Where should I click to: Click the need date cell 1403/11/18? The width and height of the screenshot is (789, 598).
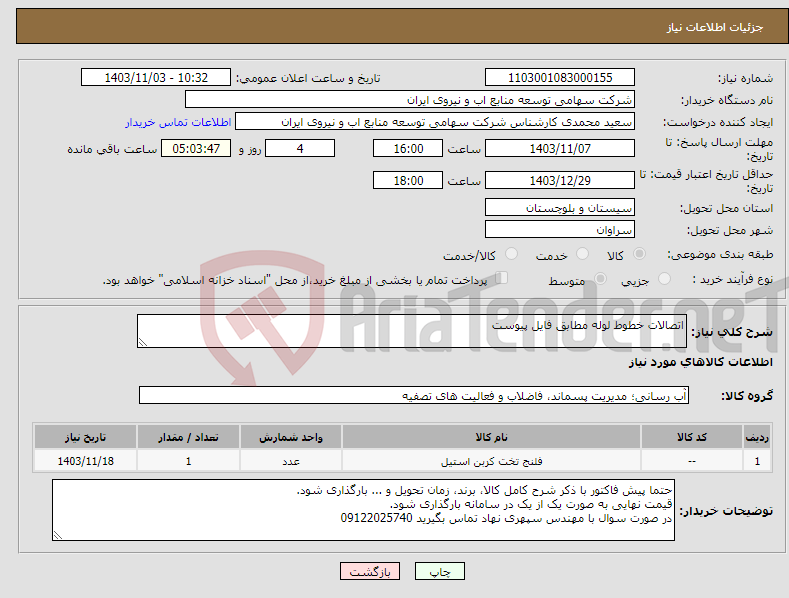pos(86,461)
